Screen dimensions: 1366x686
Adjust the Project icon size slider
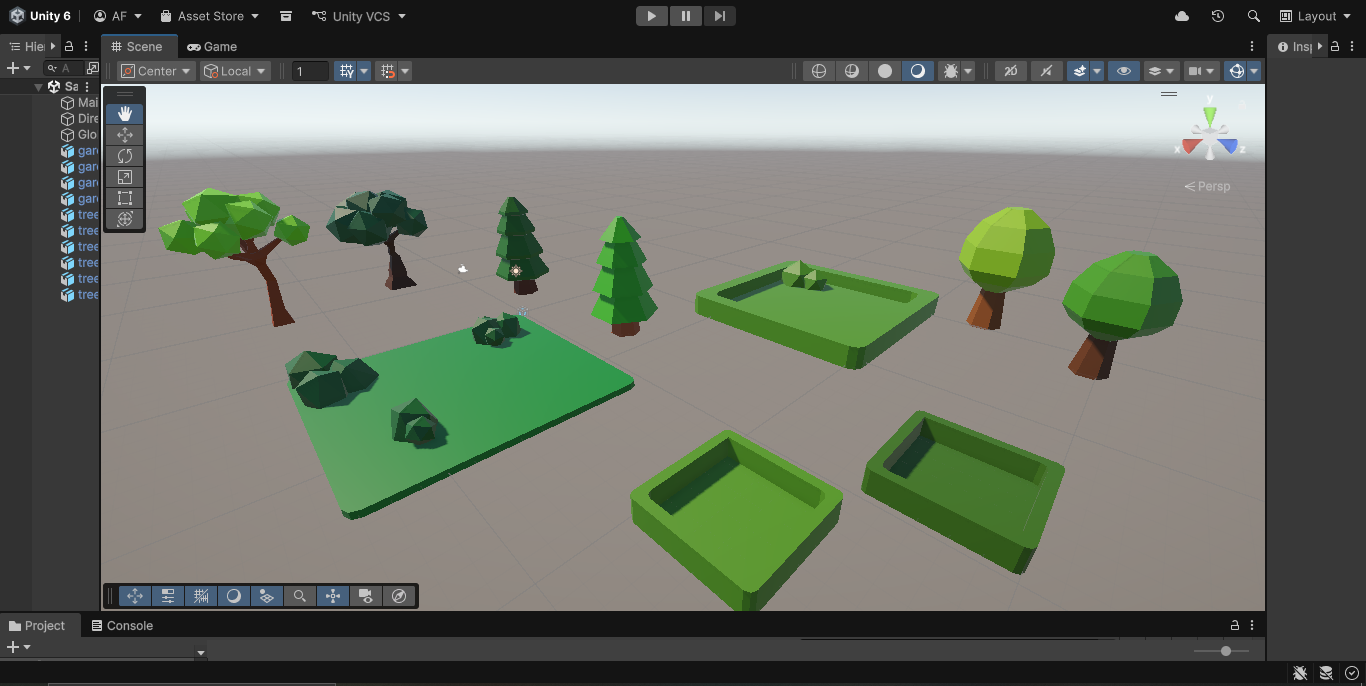(1226, 651)
